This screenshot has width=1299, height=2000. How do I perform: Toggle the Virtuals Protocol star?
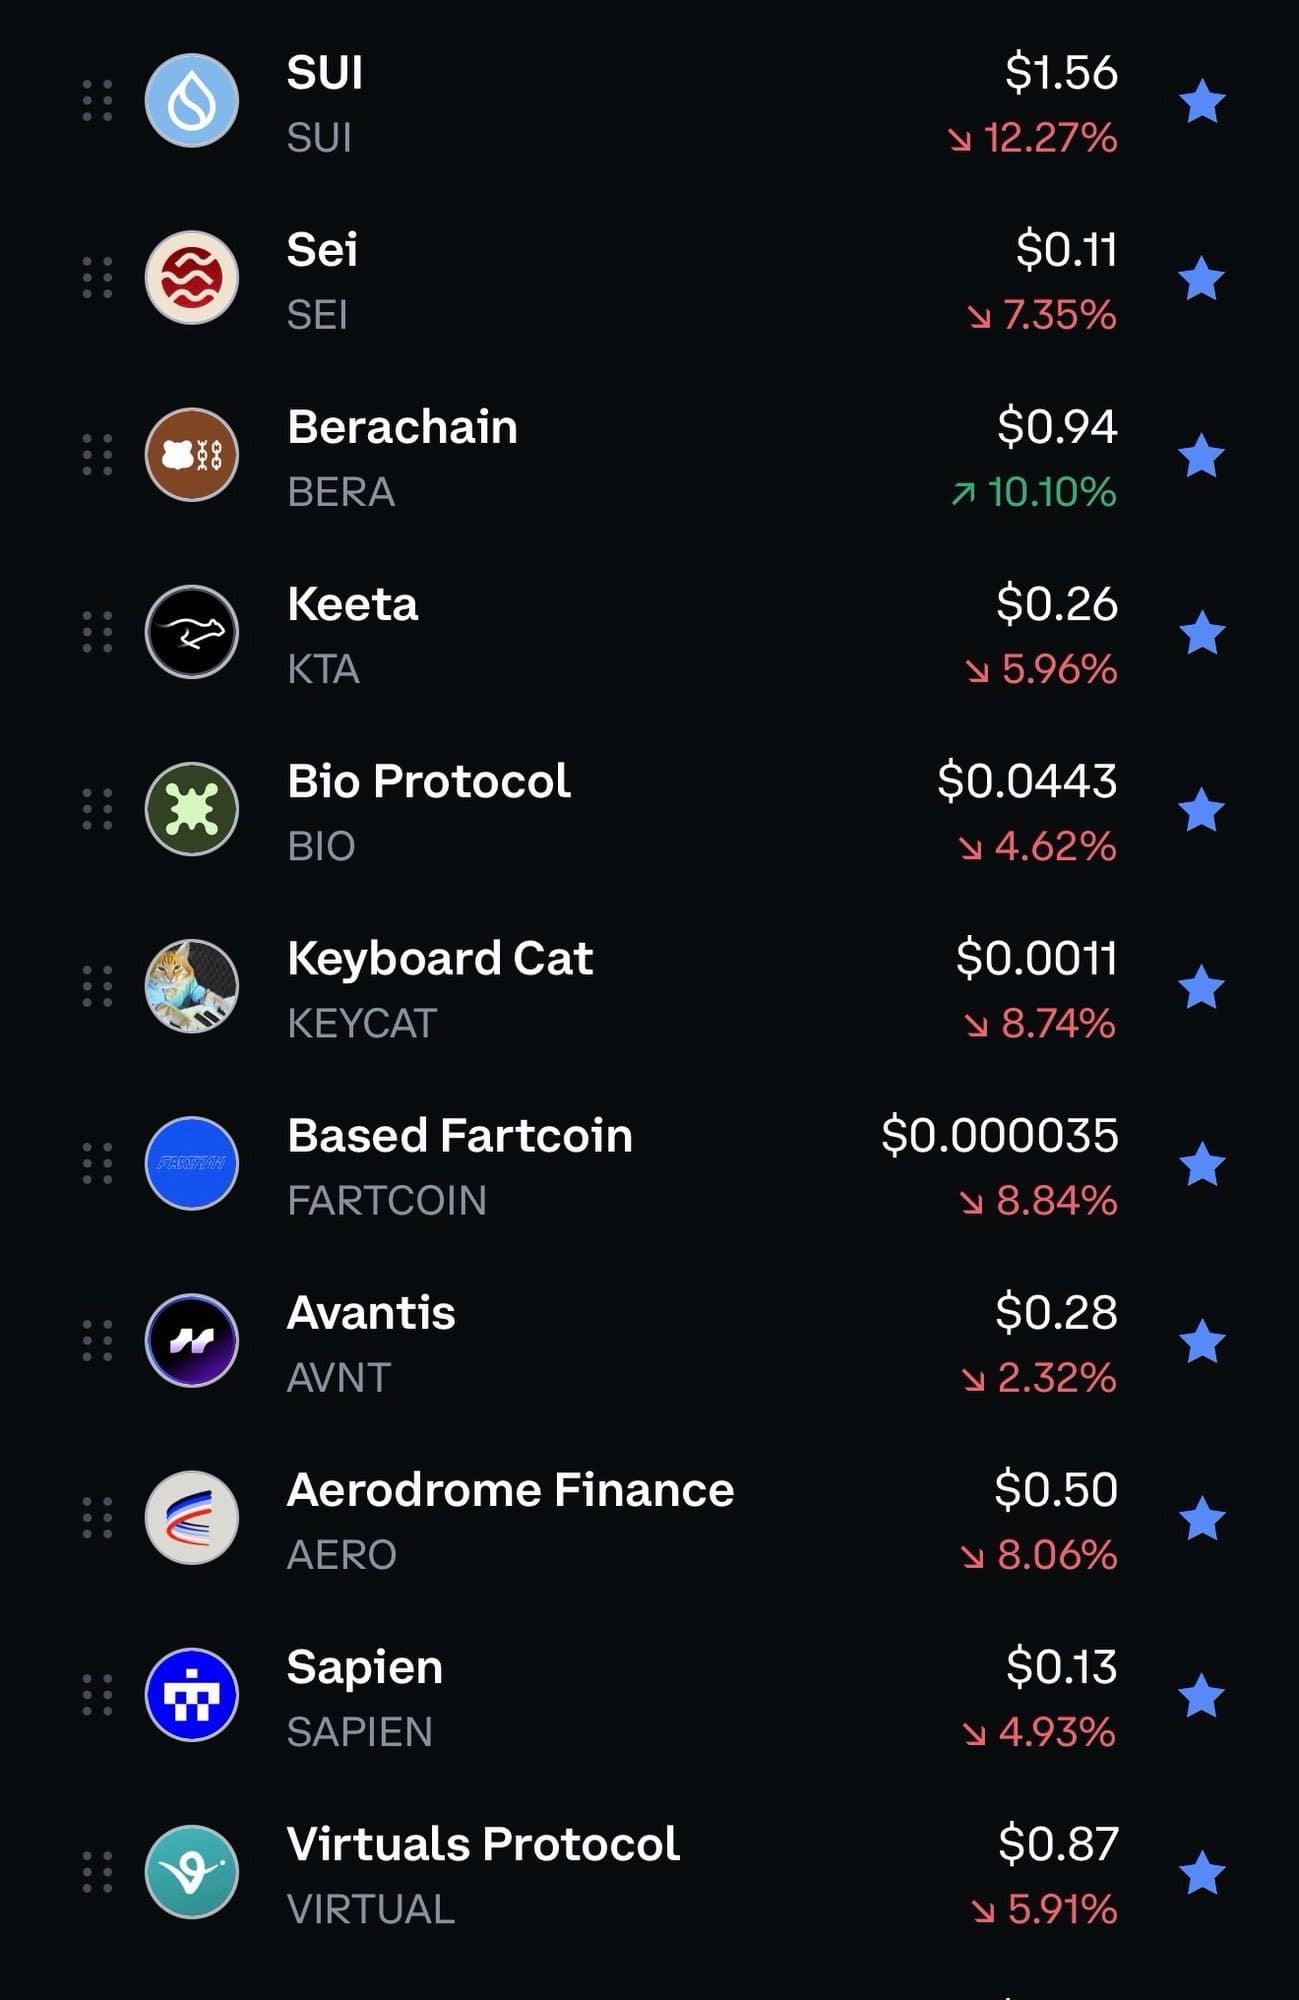(x=1202, y=1872)
